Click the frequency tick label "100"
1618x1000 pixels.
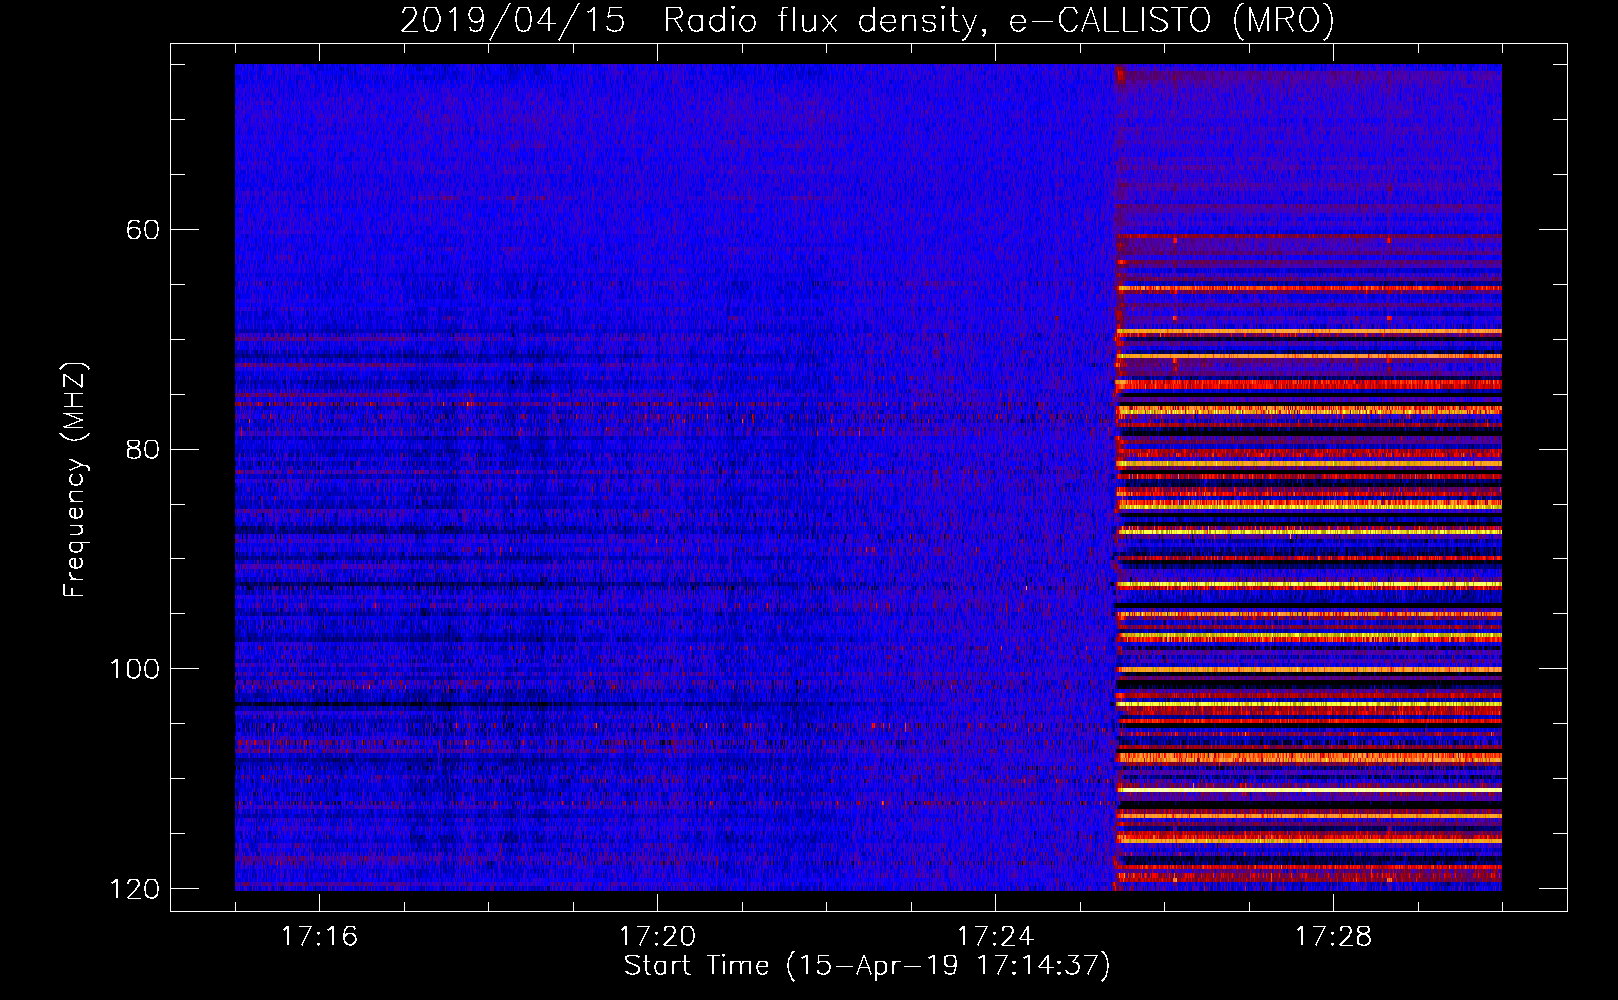tap(134, 669)
